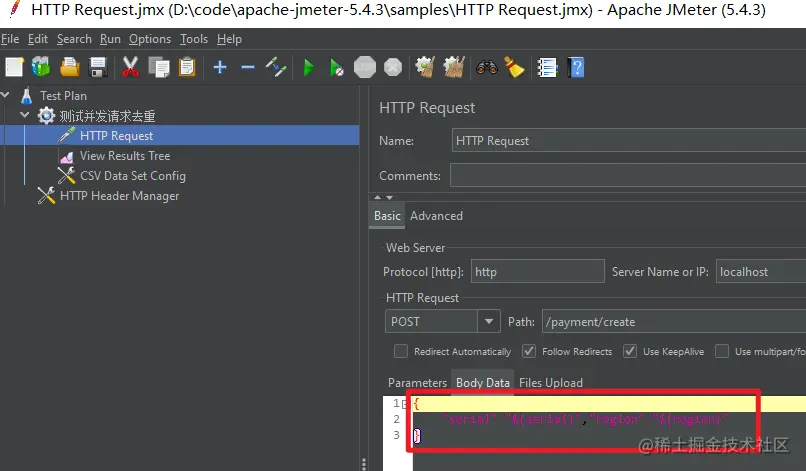Click the Copy toolbar icon
Screen dimensions: 806x471
[x=159, y=67]
